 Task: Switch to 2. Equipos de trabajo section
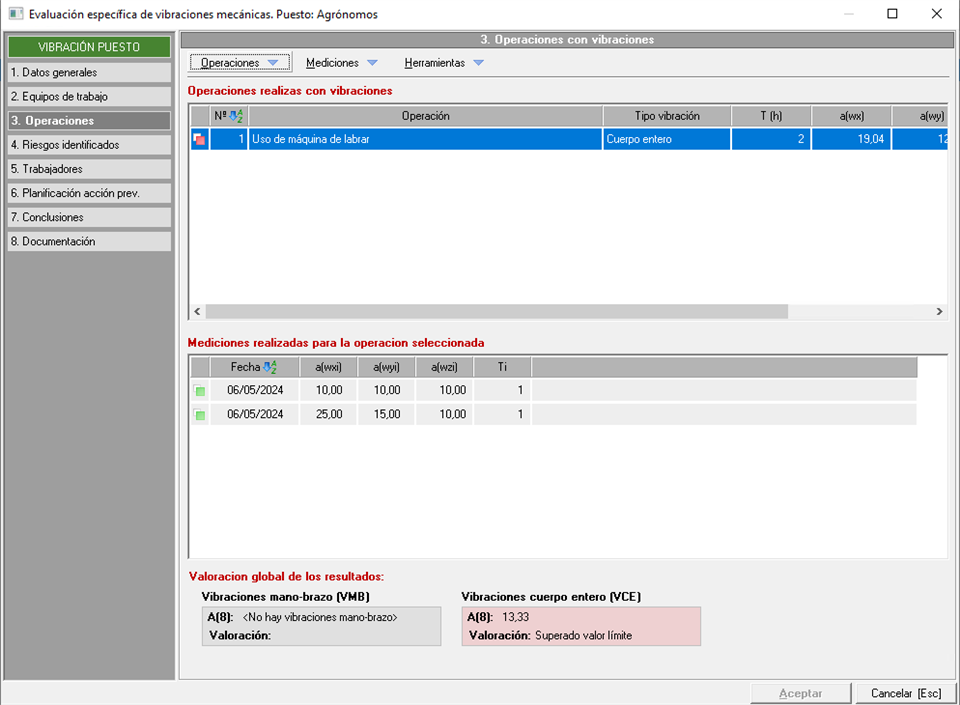point(89,97)
